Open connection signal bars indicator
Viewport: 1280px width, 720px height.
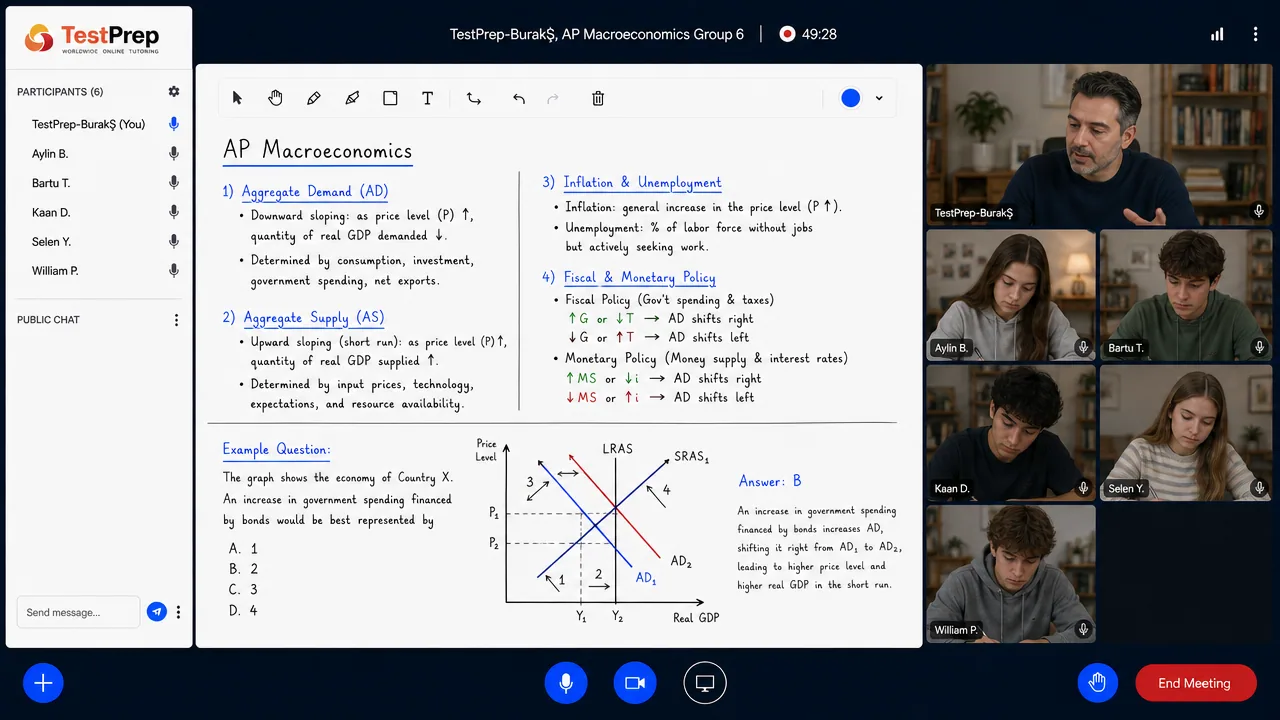coord(1217,34)
